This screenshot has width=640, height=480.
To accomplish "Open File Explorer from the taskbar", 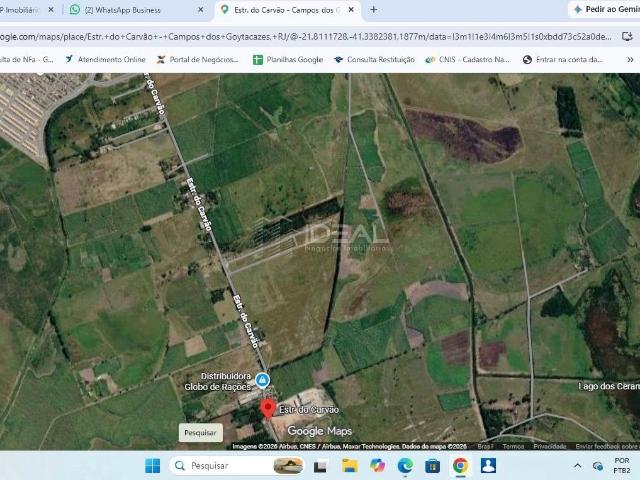I will click(349, 466).
